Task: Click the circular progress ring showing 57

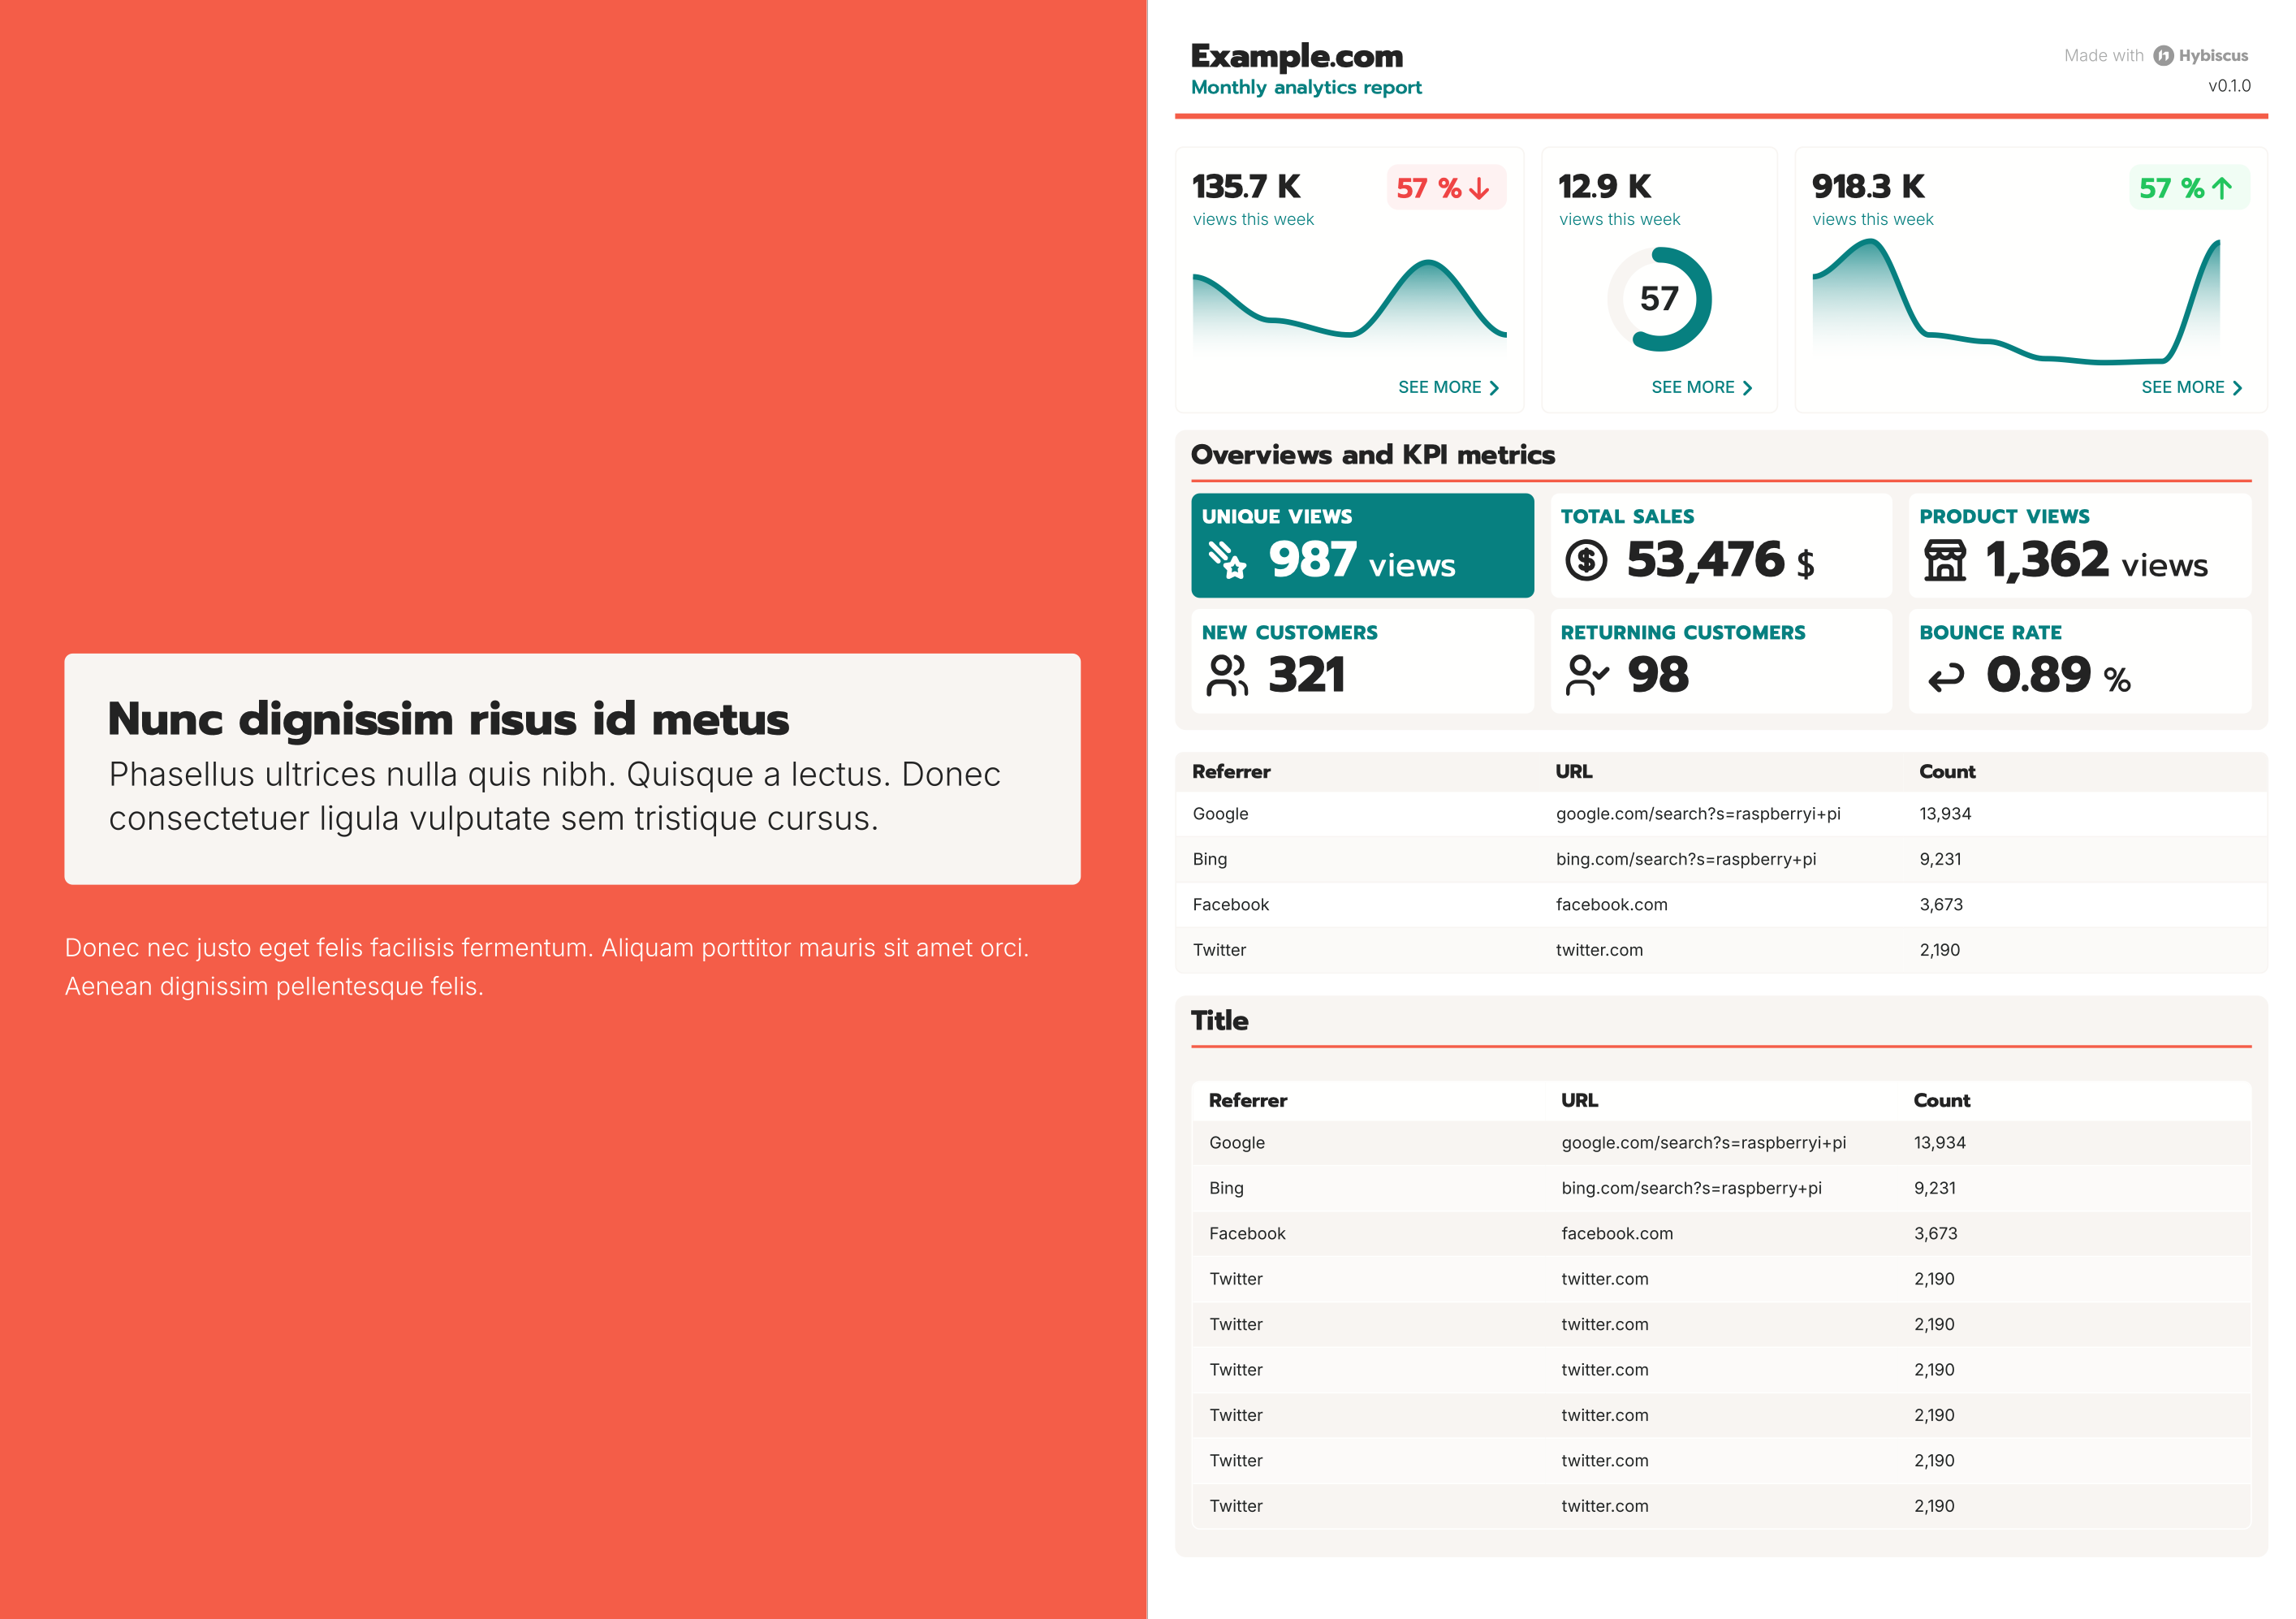Action: (x=1659, y=299)
